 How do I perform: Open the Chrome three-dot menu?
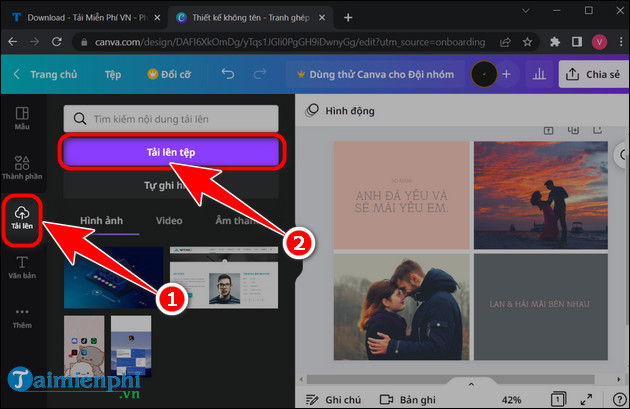point(621,42)
